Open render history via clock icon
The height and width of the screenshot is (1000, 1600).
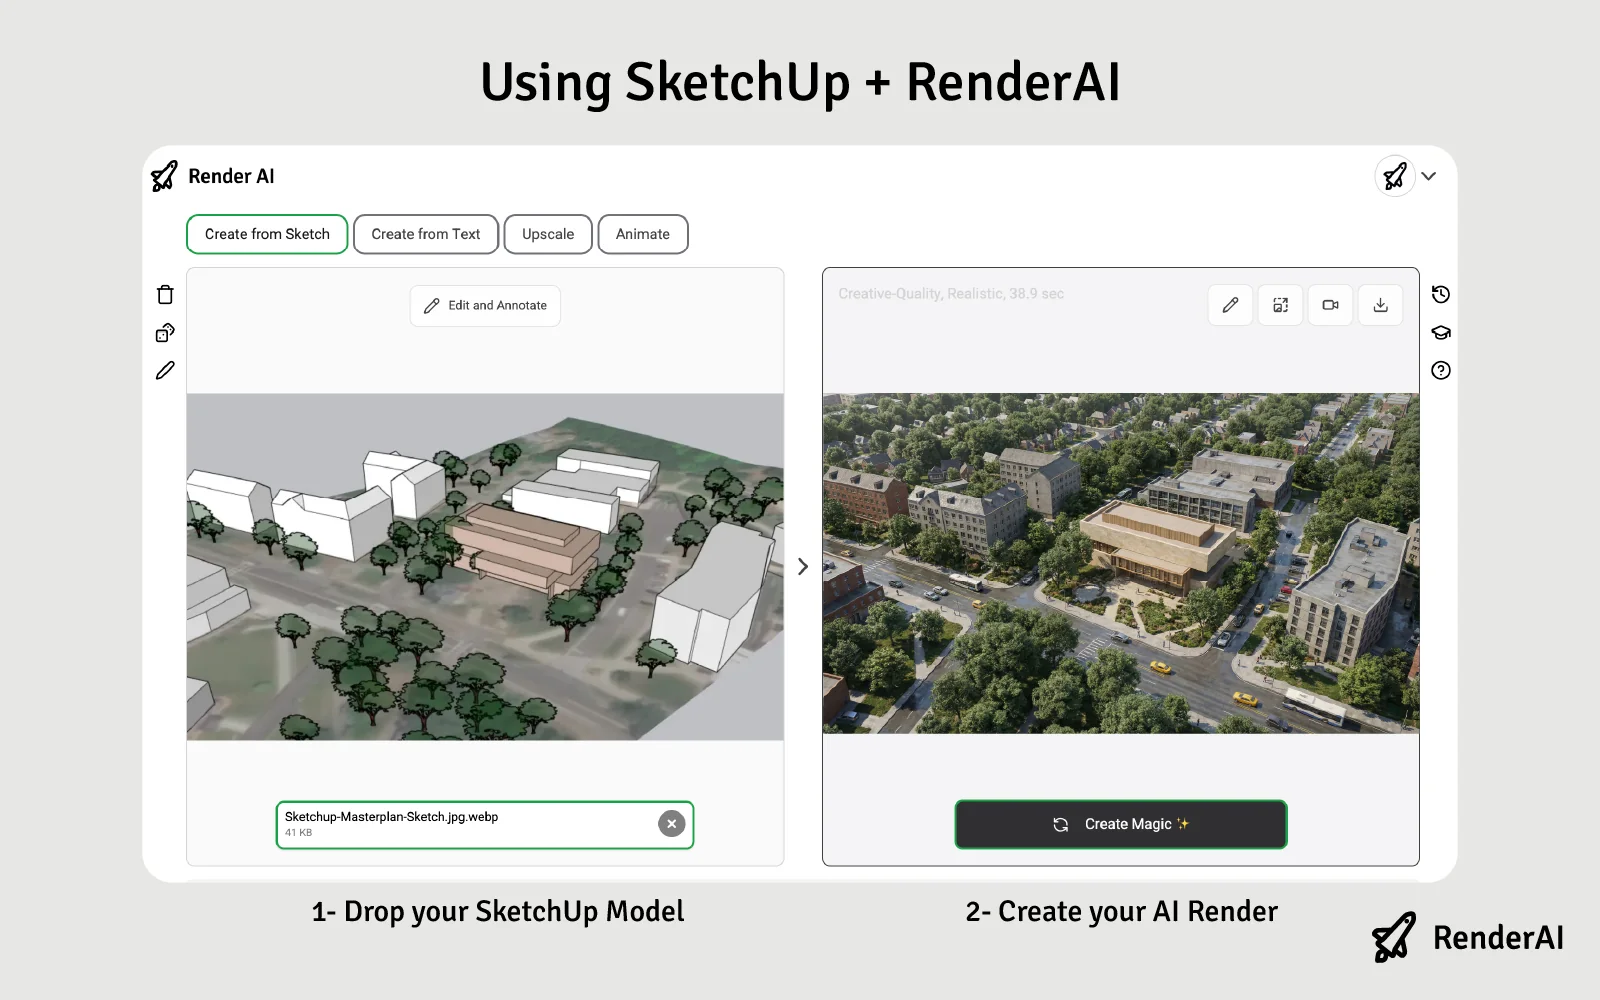coord(1440,294)
